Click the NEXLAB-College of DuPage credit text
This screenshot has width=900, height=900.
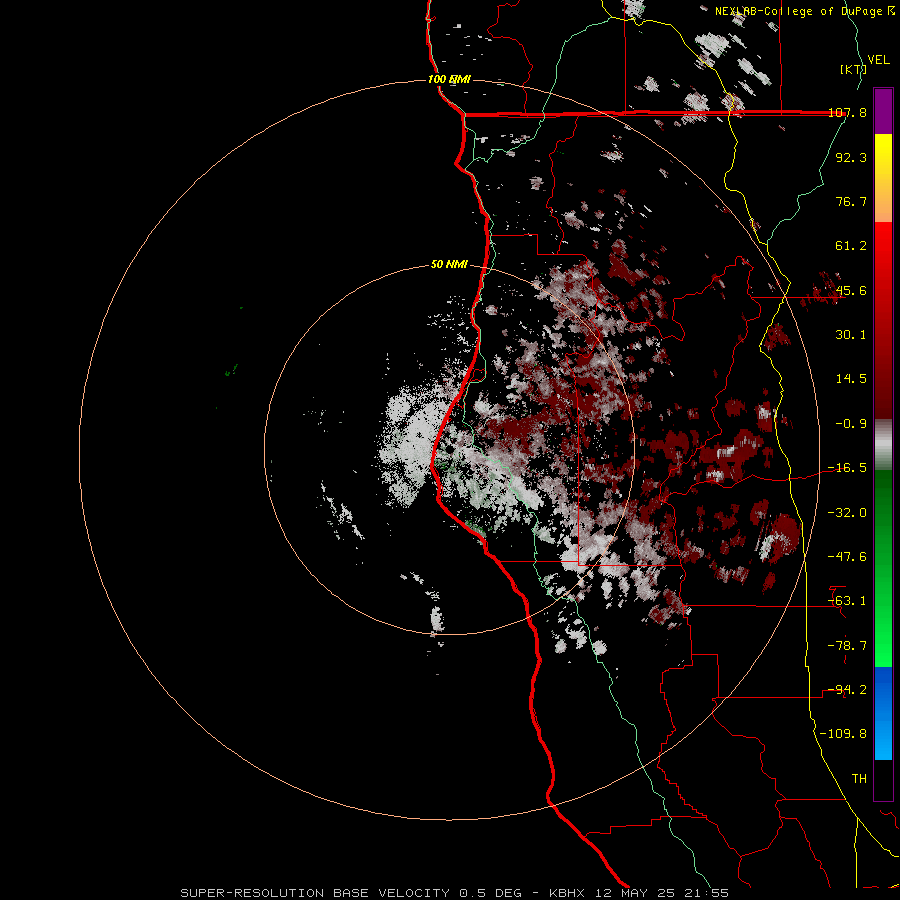click(804, 11)
